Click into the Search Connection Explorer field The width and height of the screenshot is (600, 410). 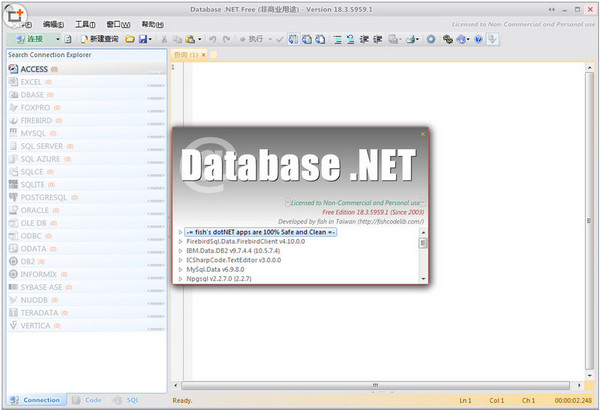pos(85,55)
